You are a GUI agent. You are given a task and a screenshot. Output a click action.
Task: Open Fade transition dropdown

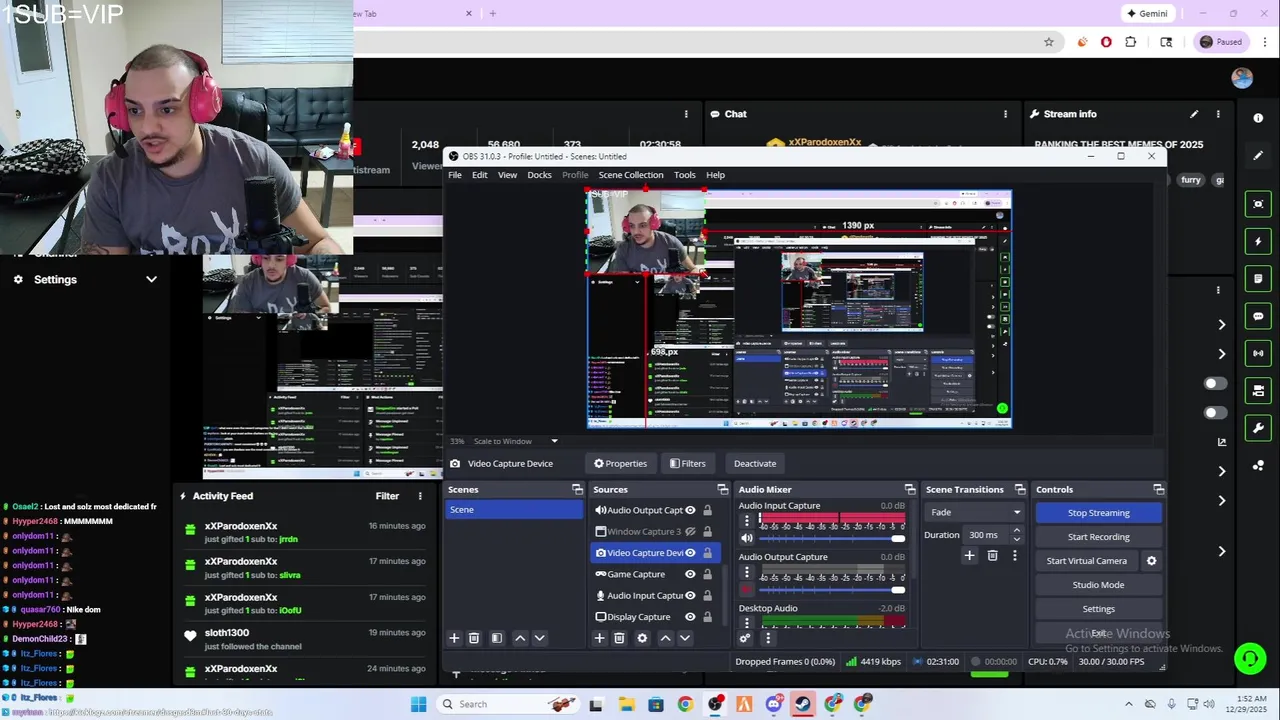[975, 512]
